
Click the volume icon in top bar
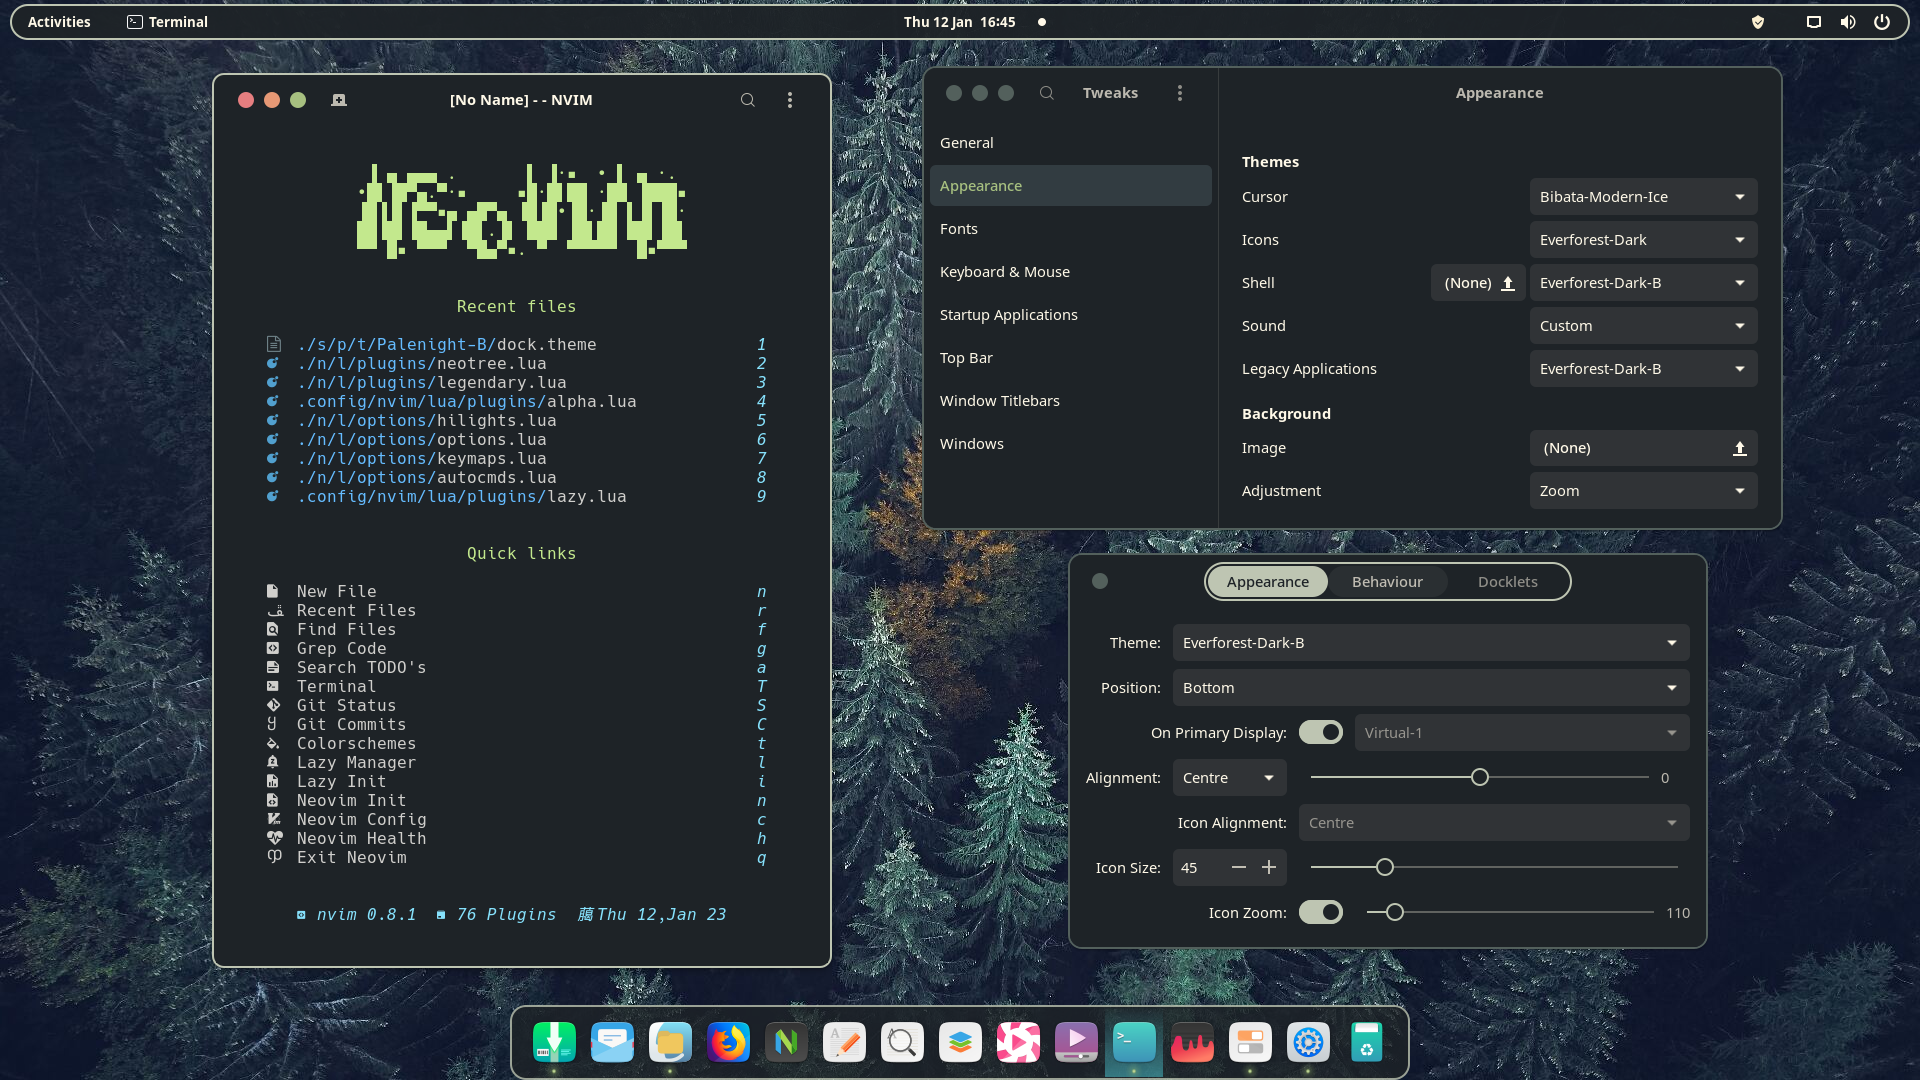click(1848, 22)
